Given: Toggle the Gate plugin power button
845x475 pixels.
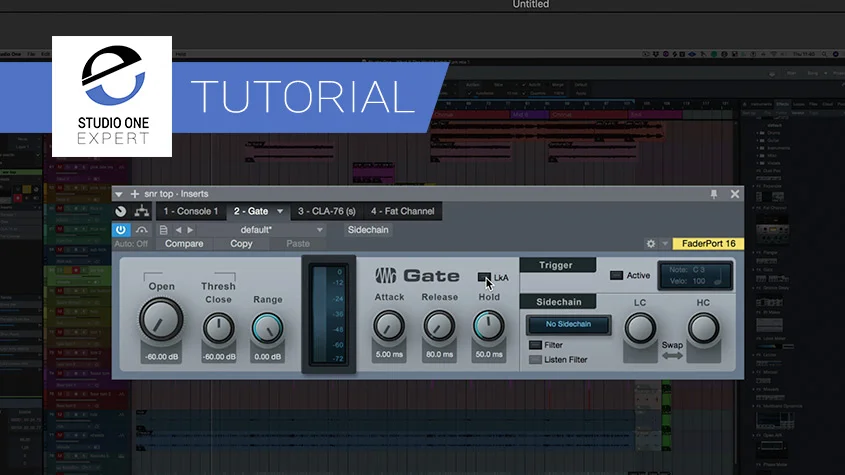Looking at the screenshot, I should coord(121,230).
